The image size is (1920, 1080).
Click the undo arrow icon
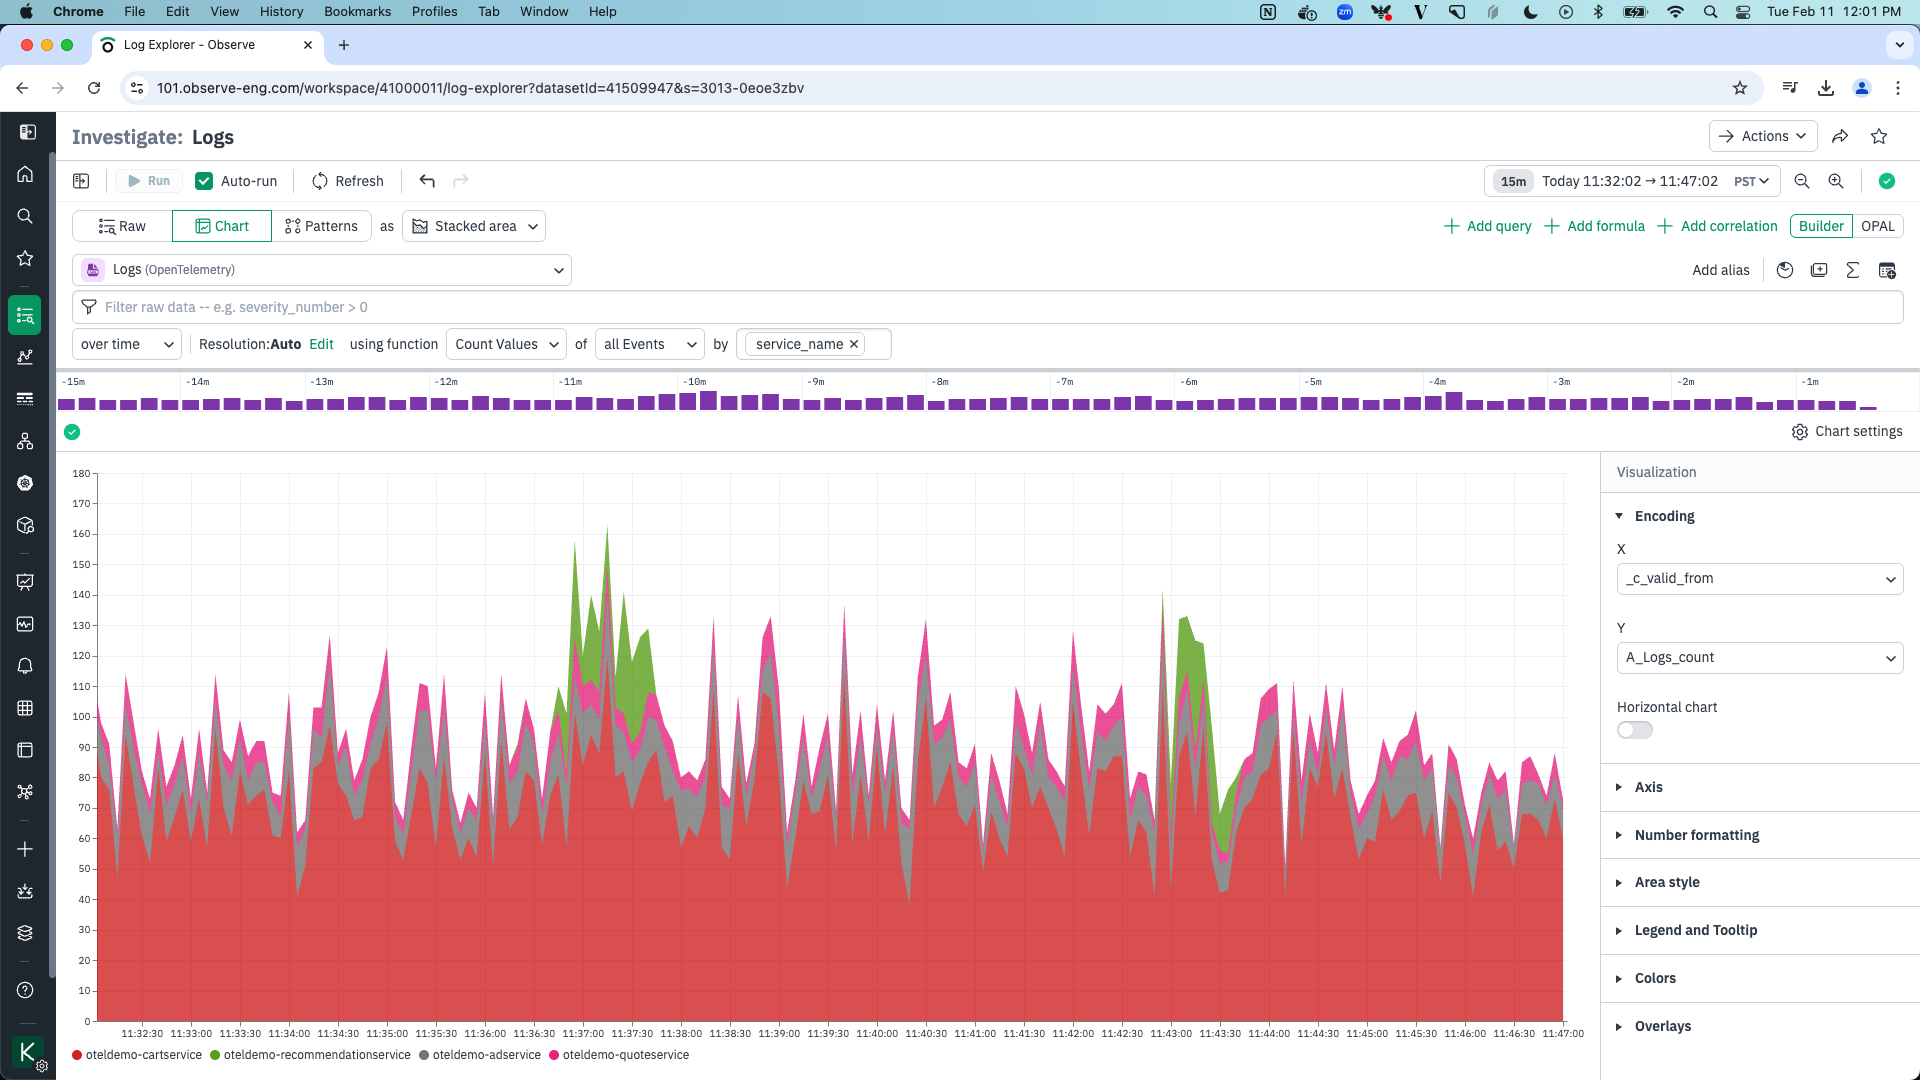(x=427, y=181)
